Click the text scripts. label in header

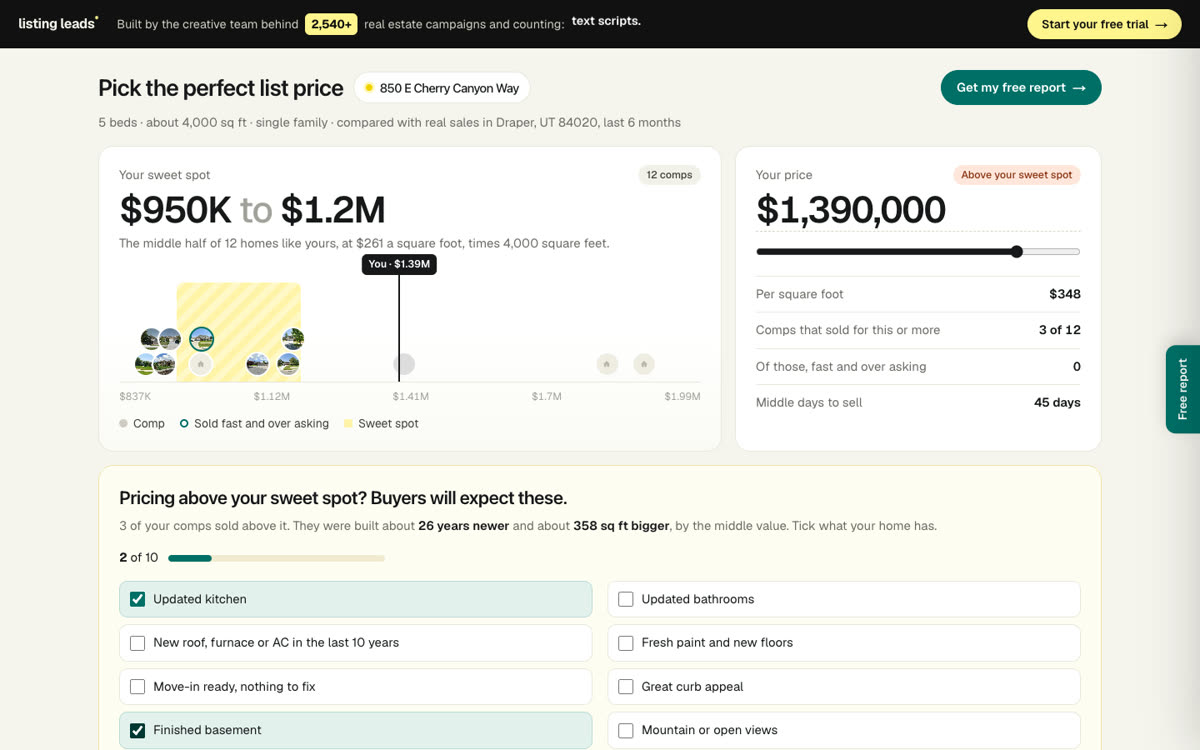606,21
